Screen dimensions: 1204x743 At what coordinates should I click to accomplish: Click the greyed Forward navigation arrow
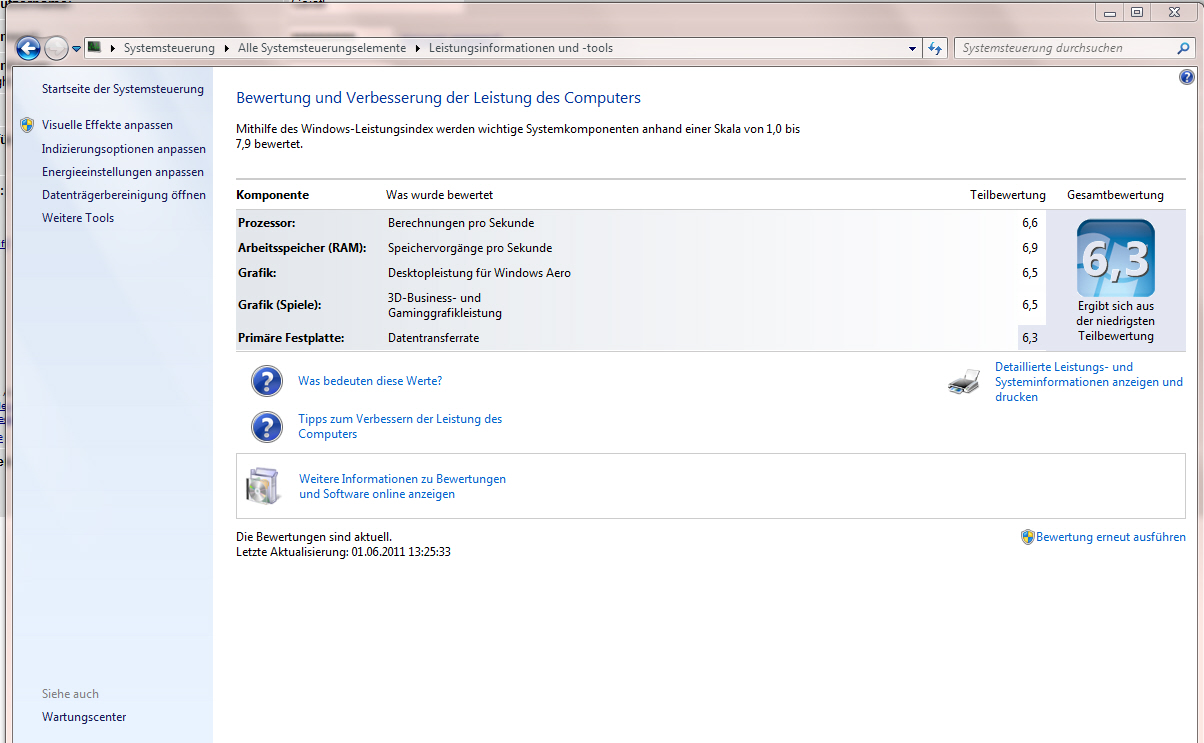click(x=57, y=48)
